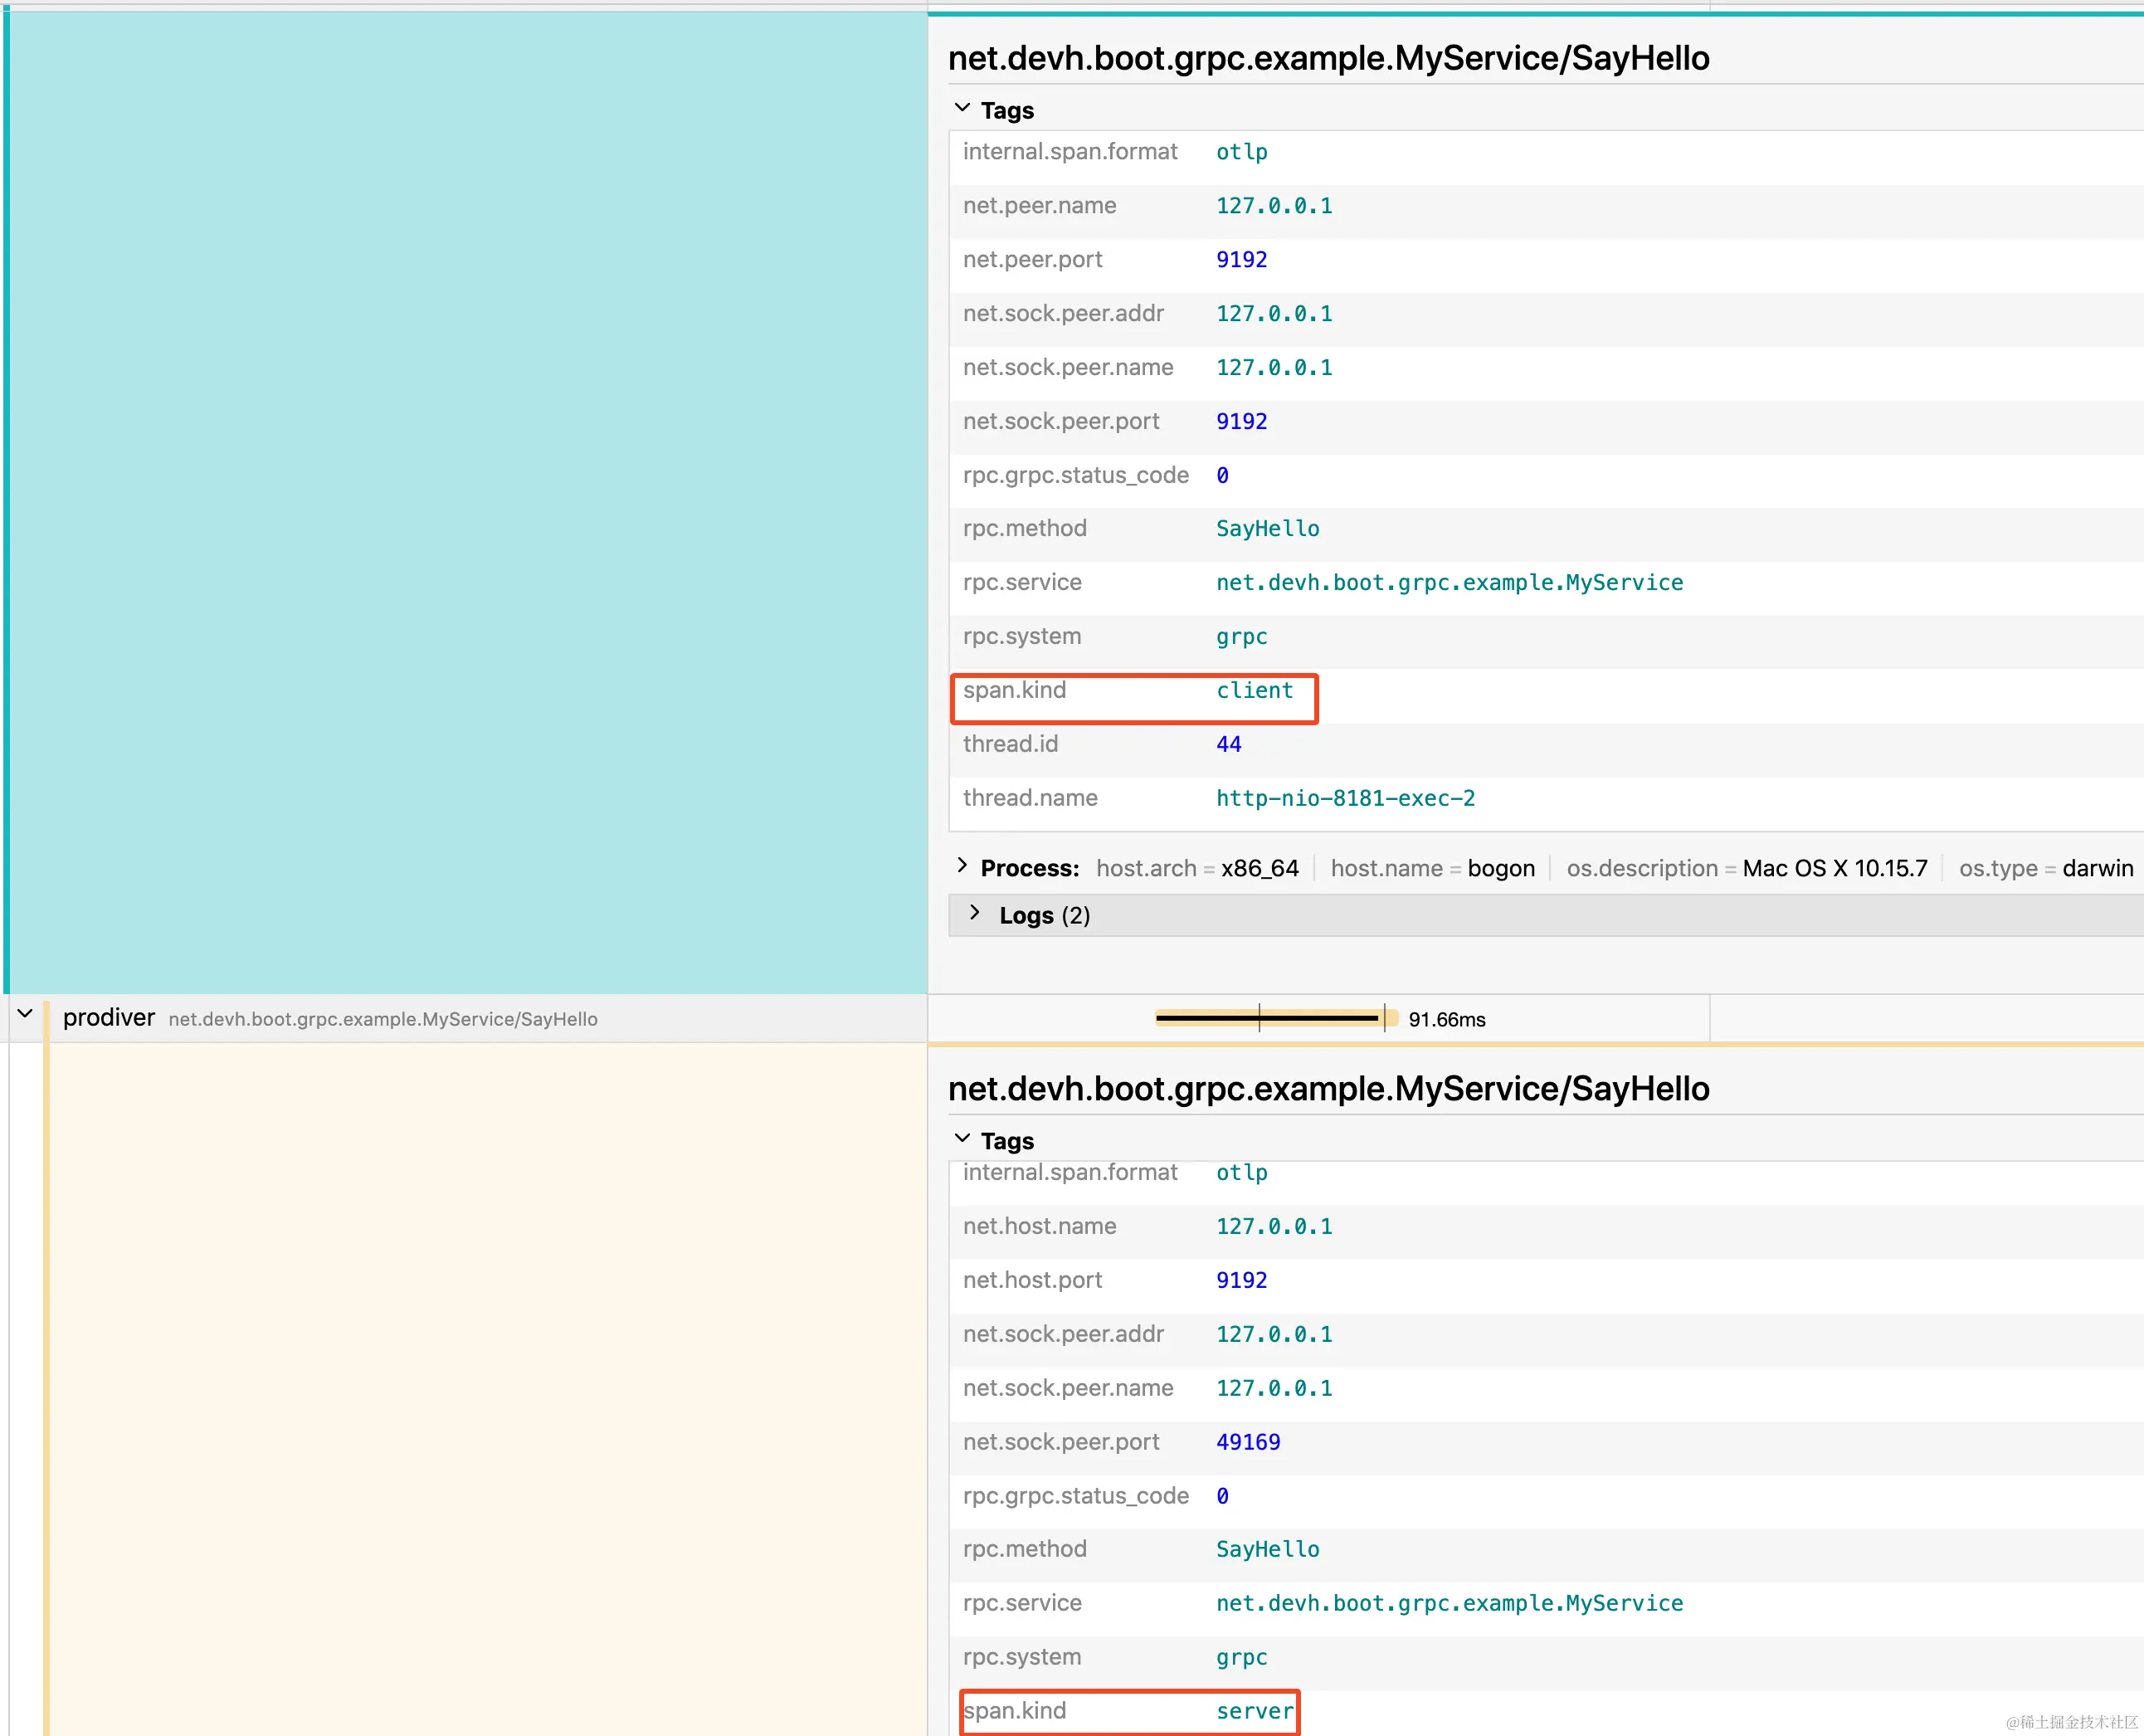Collapse the prodiver span row chevron
The height and width of the screenshot is (1736, 2144).
(26, 1015)
